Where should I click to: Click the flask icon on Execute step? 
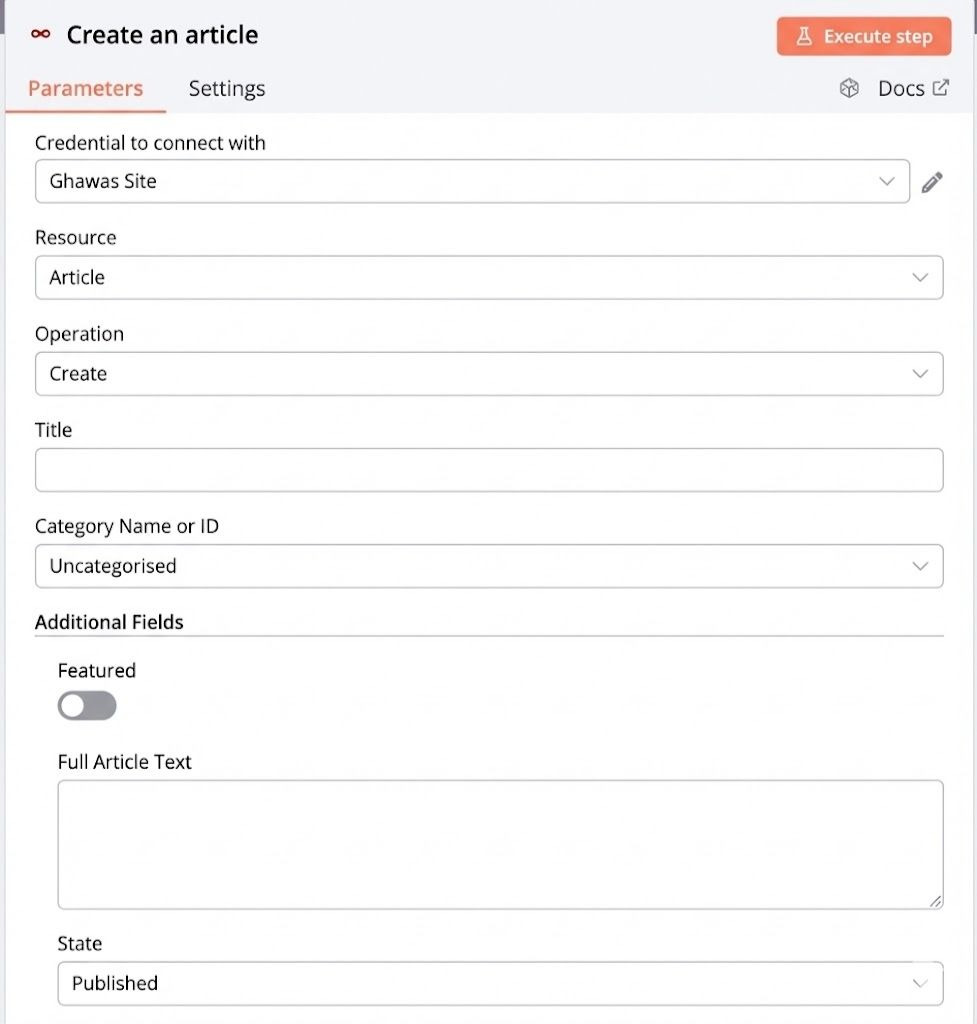point(803,37)
